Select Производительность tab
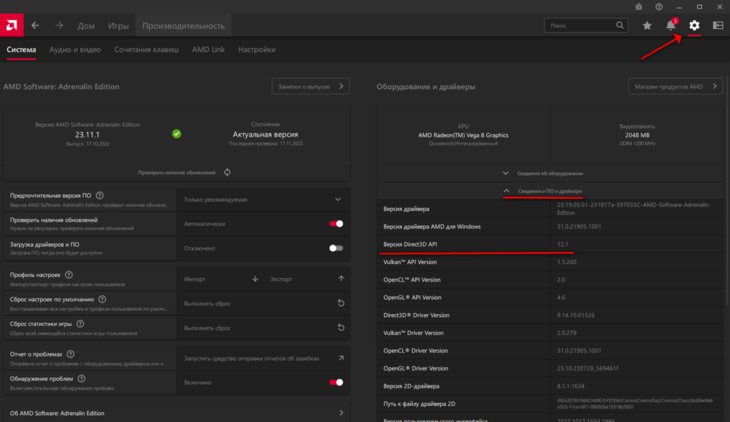This screenshot has height=422, width=730. [183, 26]
